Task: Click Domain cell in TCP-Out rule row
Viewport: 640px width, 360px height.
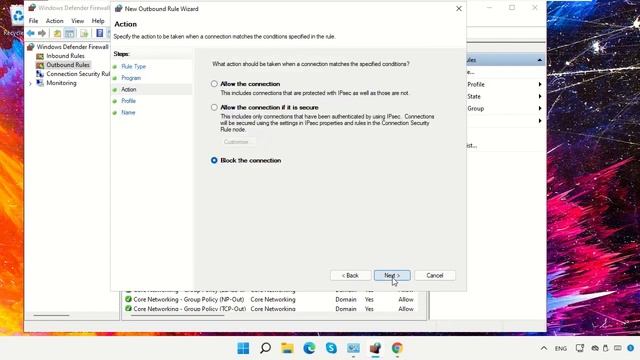Action: [346, 309]
